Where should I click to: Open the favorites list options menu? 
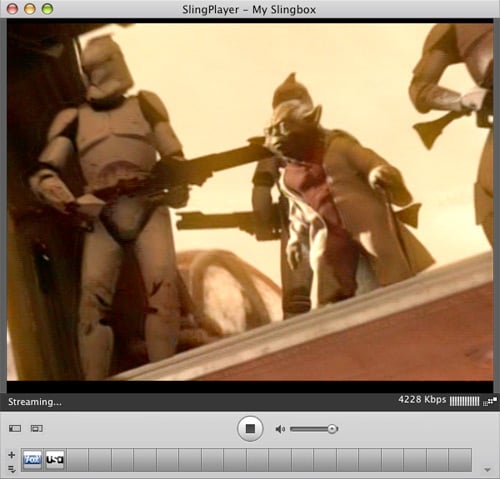click(x=12, y=469)
